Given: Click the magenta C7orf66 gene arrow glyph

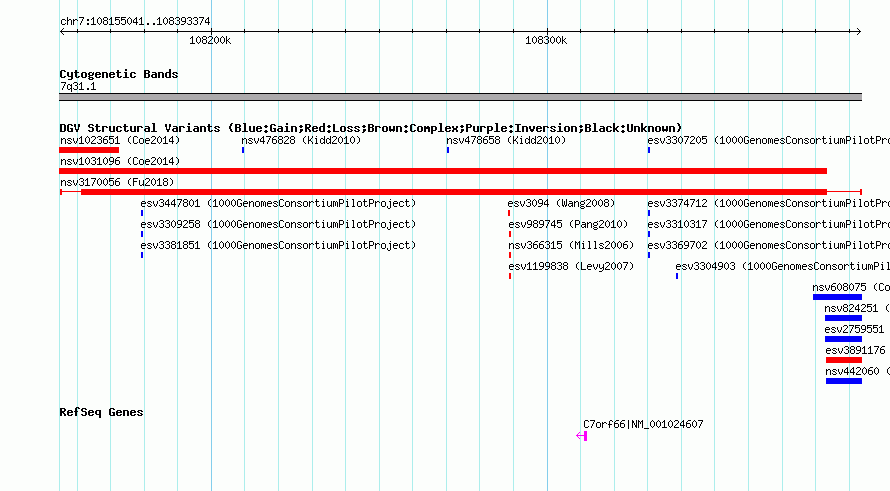Looking at the screenshot, I should coord(581,436).
